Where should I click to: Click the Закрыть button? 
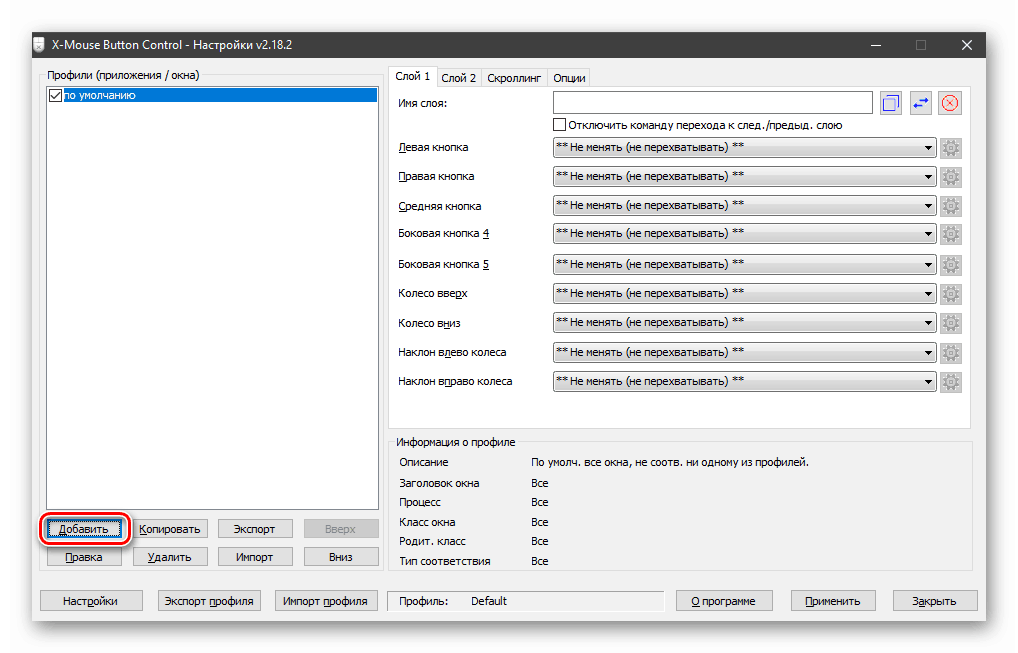(x=935, y=601)
